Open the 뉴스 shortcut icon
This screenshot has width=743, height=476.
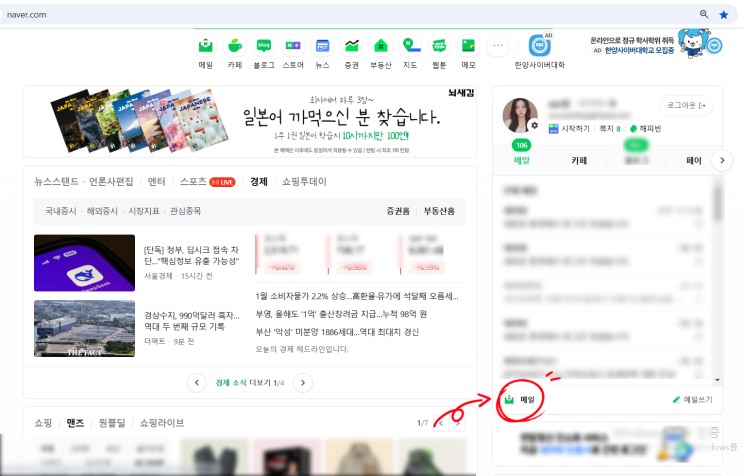pos(322,46)
